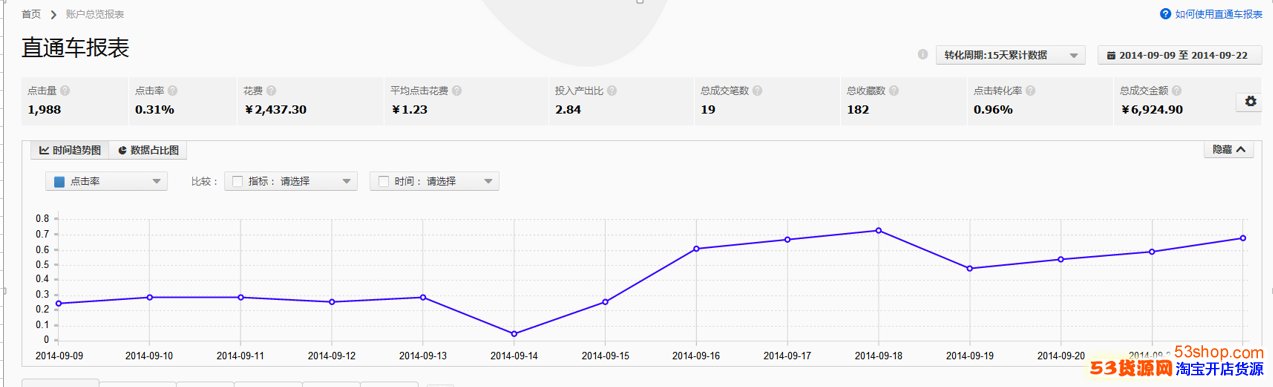Switch to 数据占比图 tab
Screen dimensions: 1273x387
click(x=148, y=150)
